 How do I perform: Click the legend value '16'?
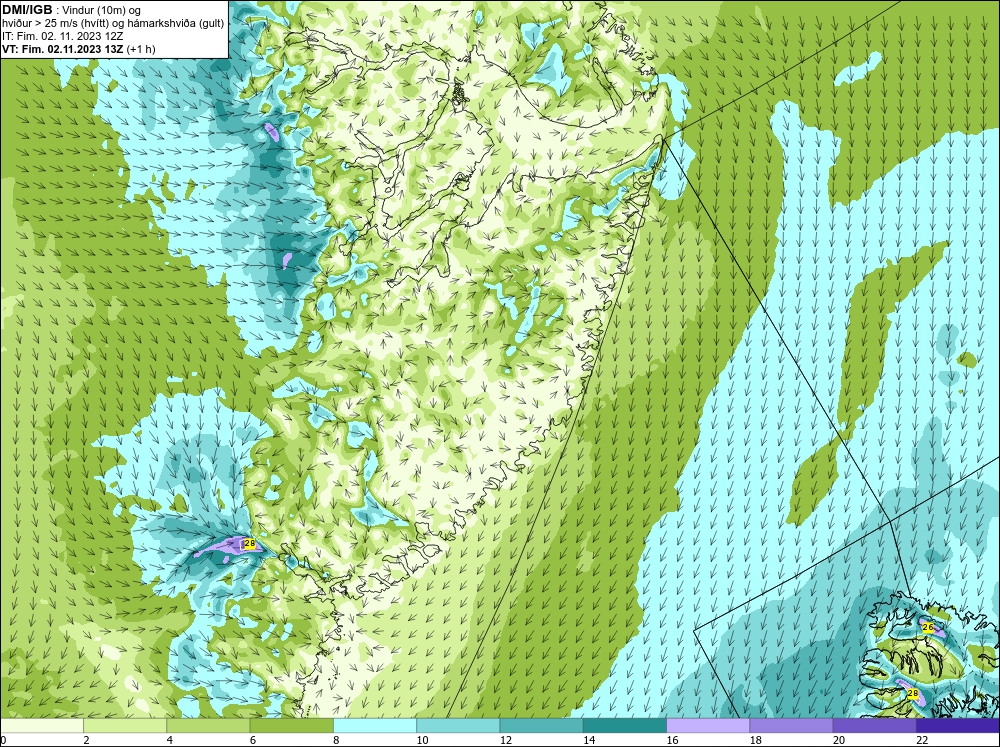672,740
